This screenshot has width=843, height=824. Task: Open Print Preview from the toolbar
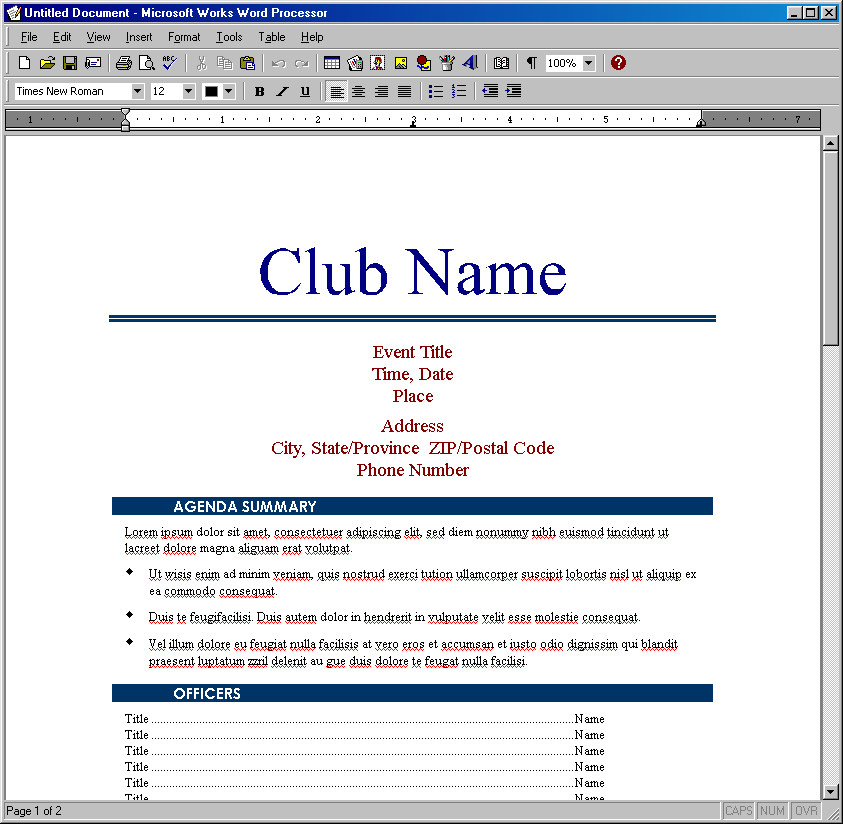point(146,63)
